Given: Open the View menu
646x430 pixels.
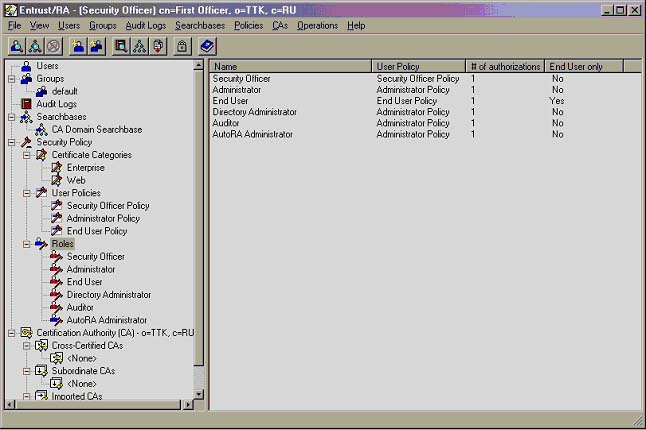Looking at the screenshot, I should click(x=39, y=26).
